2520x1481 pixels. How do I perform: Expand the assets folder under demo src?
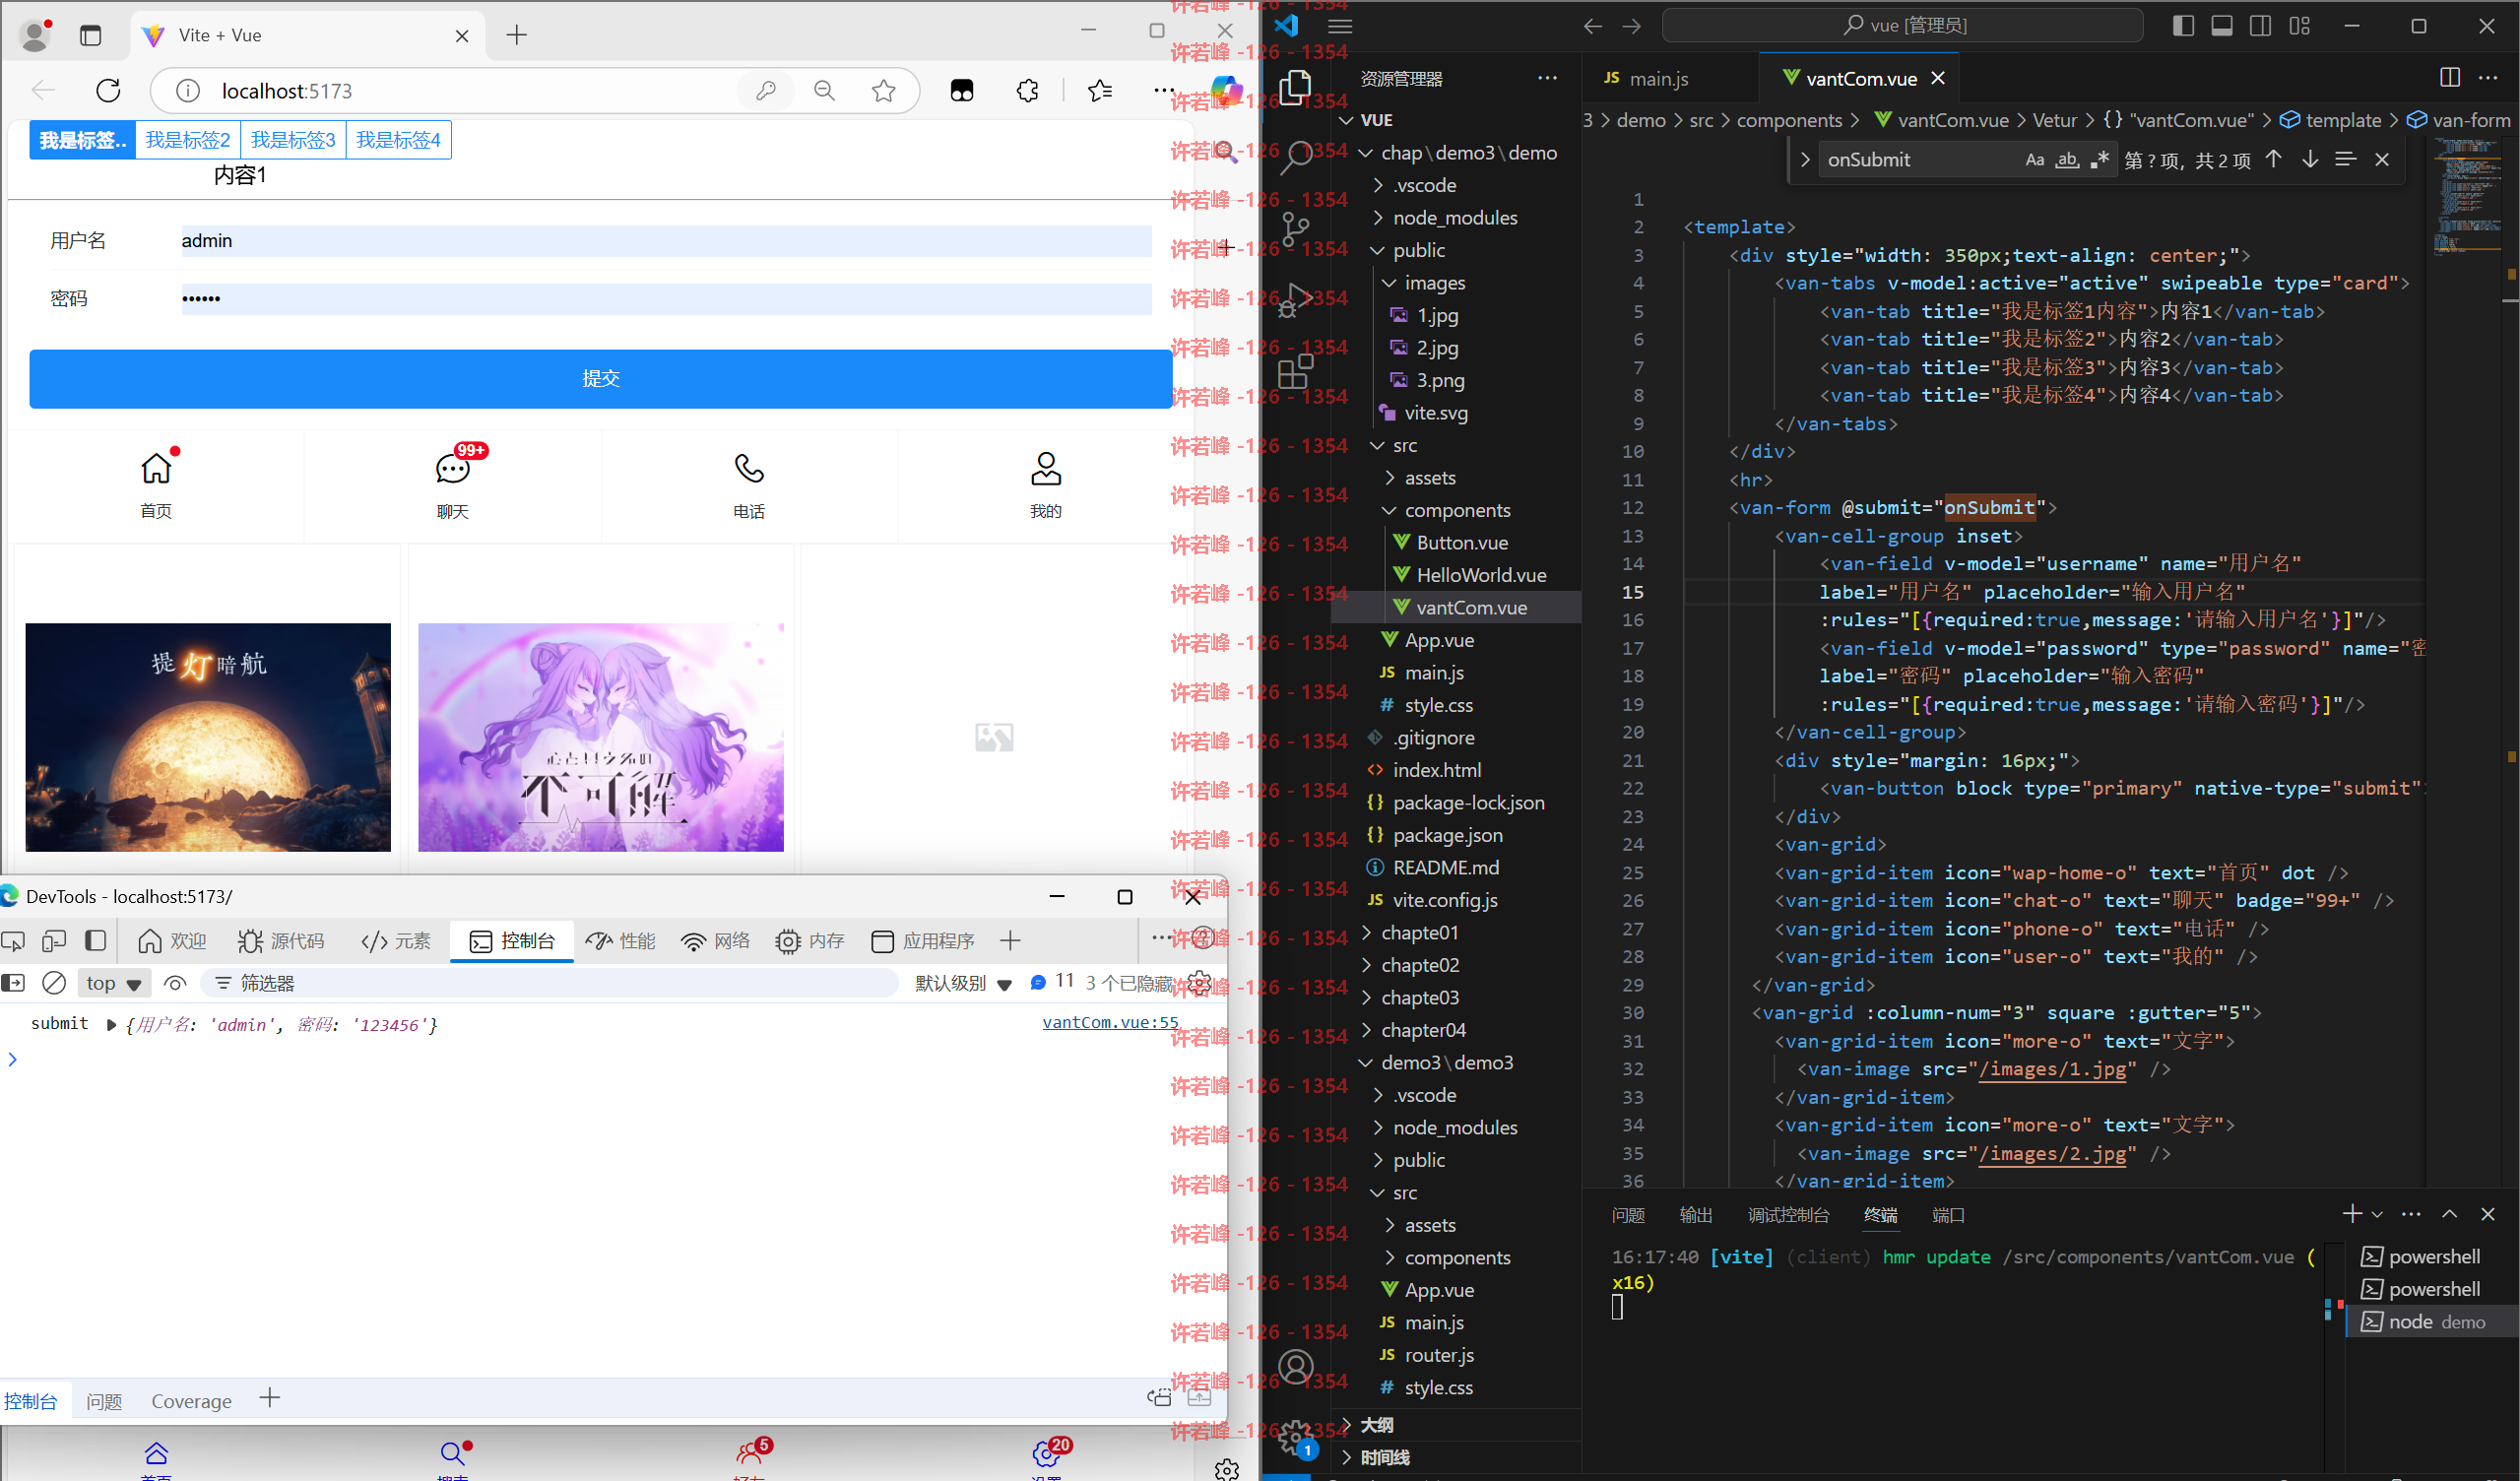point(1429,478)
